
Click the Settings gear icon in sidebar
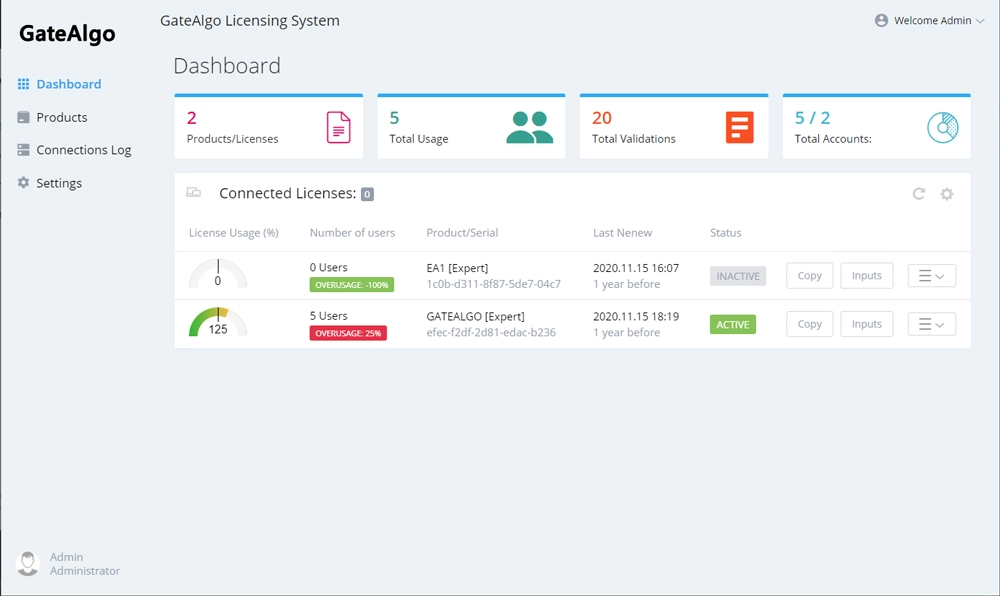(24, 182)
